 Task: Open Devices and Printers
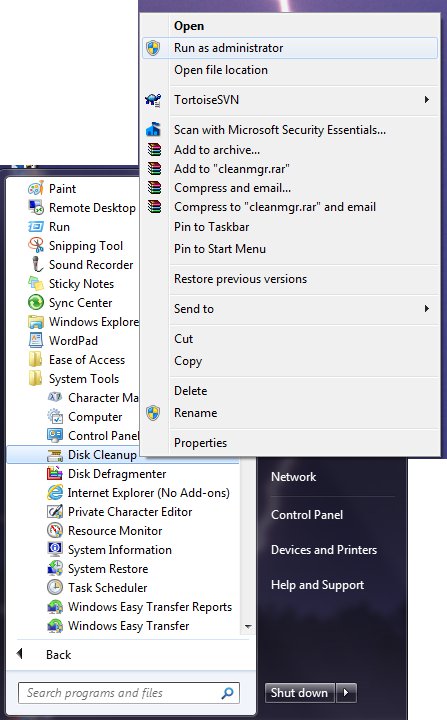click(x=324, y=550)
